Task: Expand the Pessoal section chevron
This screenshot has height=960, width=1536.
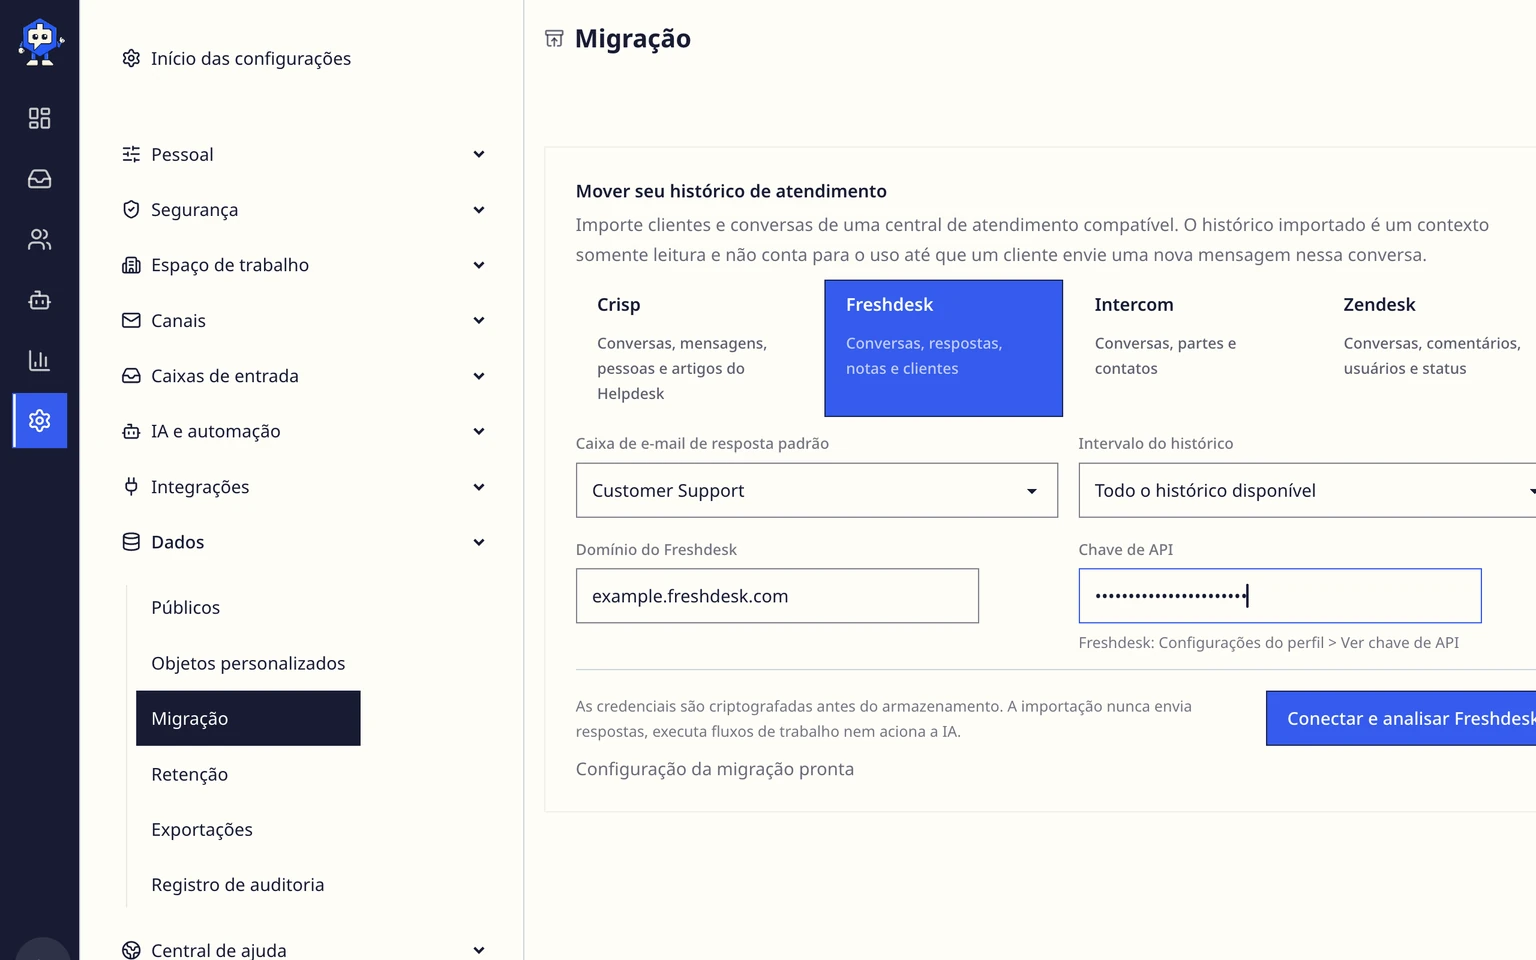Action: click(x=479, y=154)
